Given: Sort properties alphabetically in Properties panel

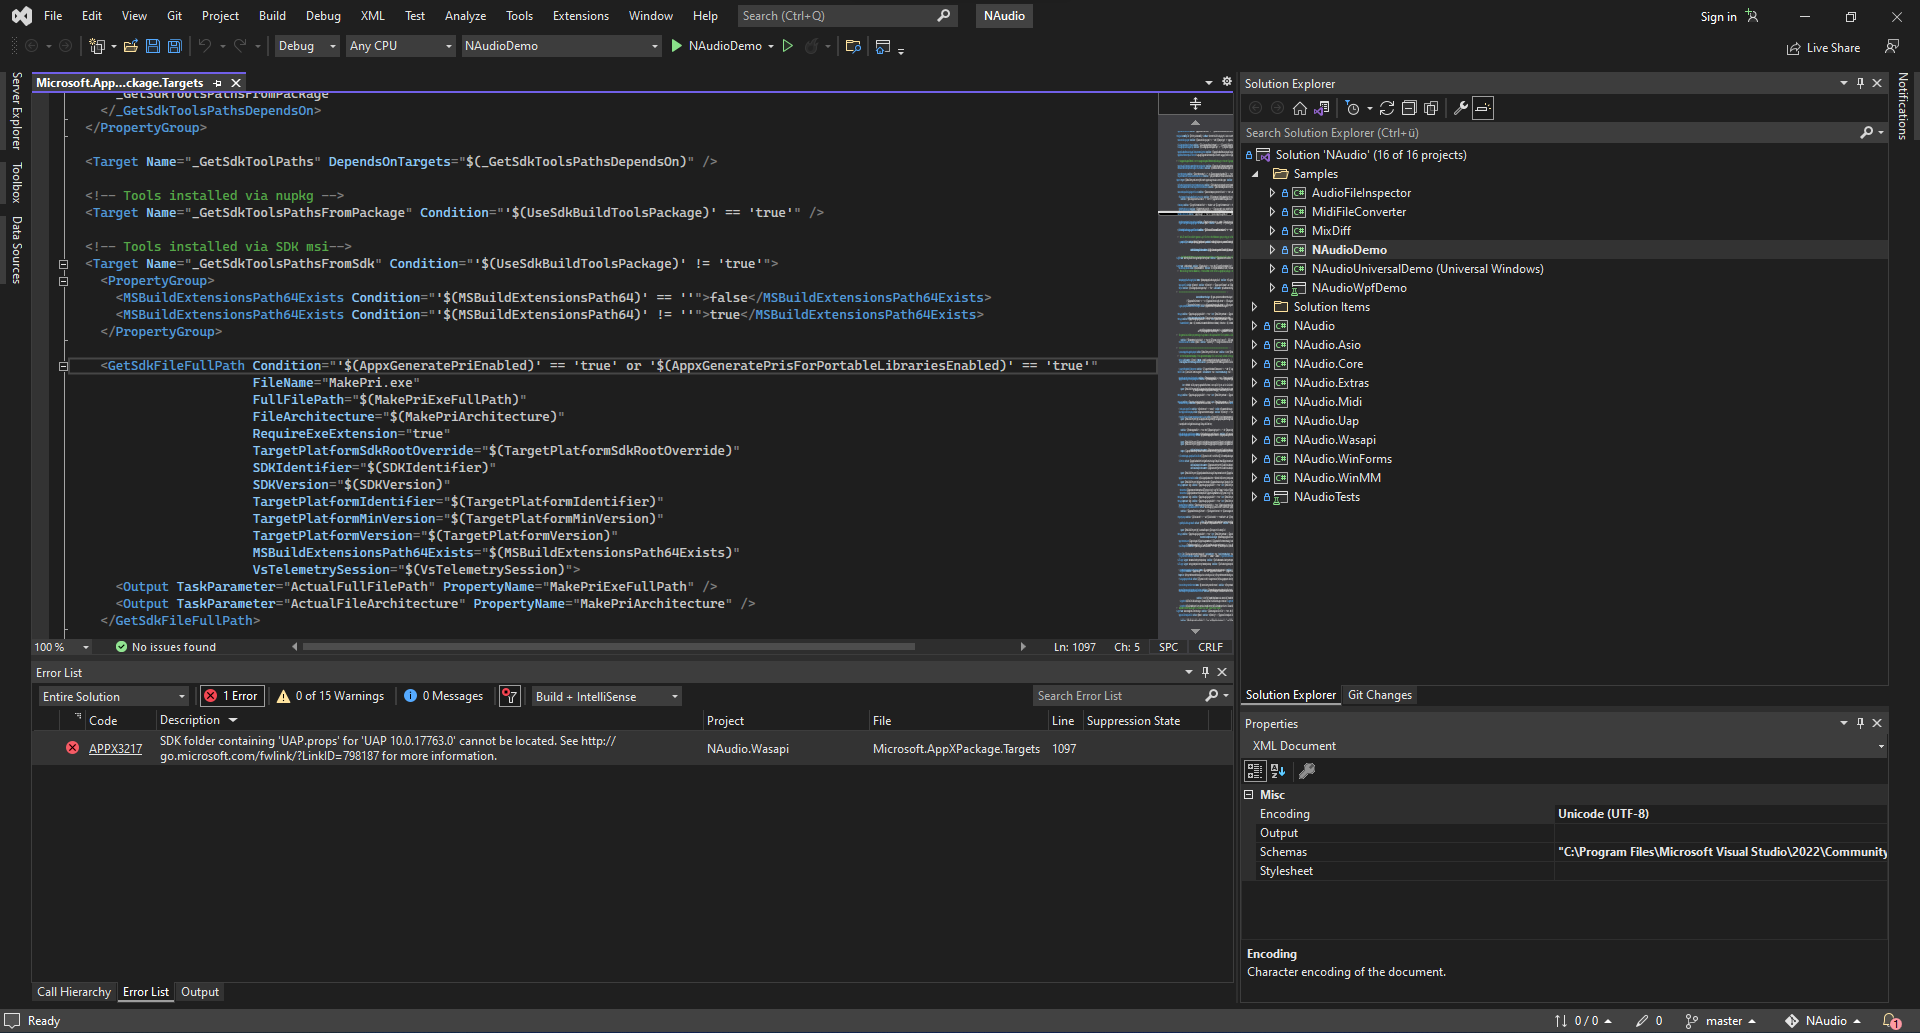Looking at the screenshot, I should point(1277,770).
